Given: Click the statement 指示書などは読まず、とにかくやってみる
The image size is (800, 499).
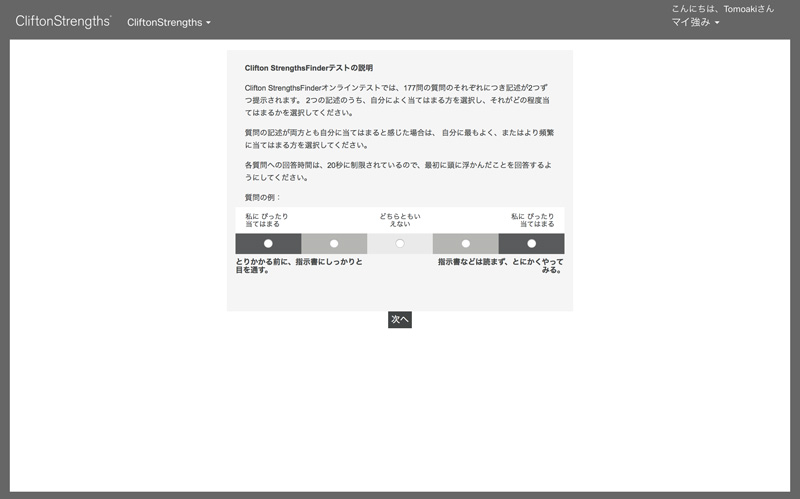Looking at the screenshot, I should point(501,266).
